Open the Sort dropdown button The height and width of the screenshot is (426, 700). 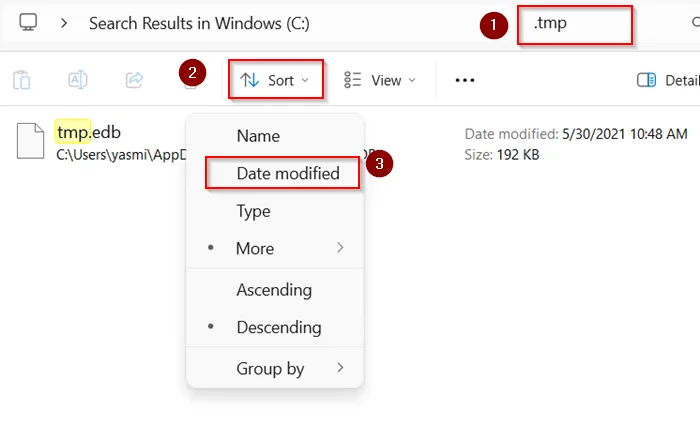click(x=275, y=80)
